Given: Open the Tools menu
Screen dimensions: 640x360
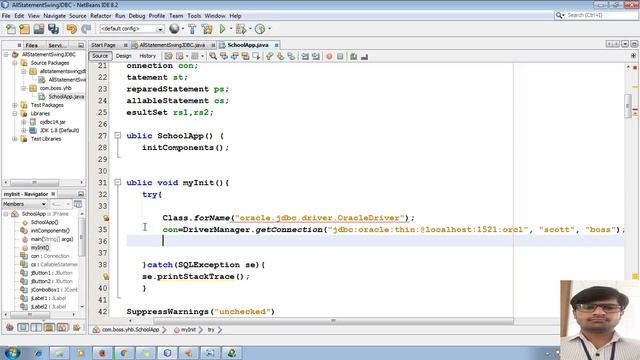Looking at the screenshot, I should [194, 16].
